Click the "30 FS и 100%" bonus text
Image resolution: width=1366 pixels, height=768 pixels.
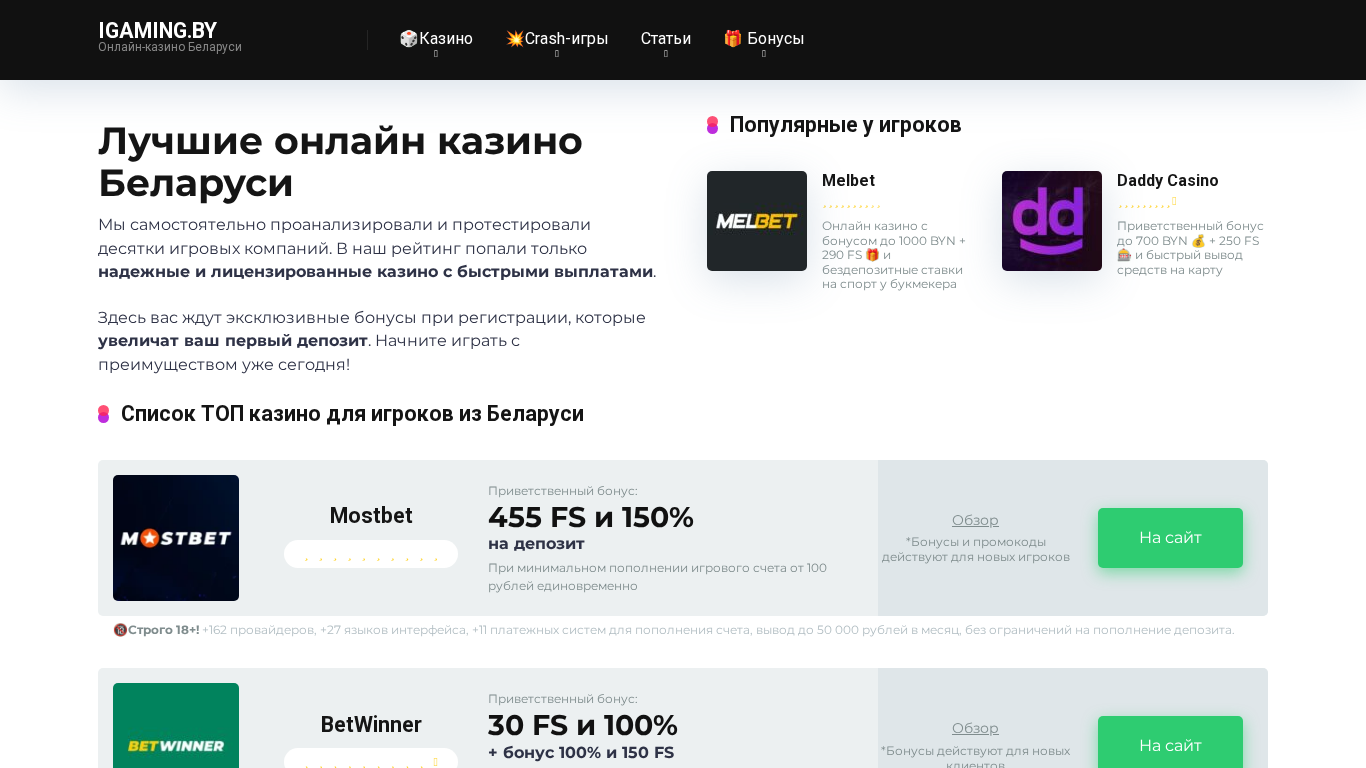pos(583,725)
